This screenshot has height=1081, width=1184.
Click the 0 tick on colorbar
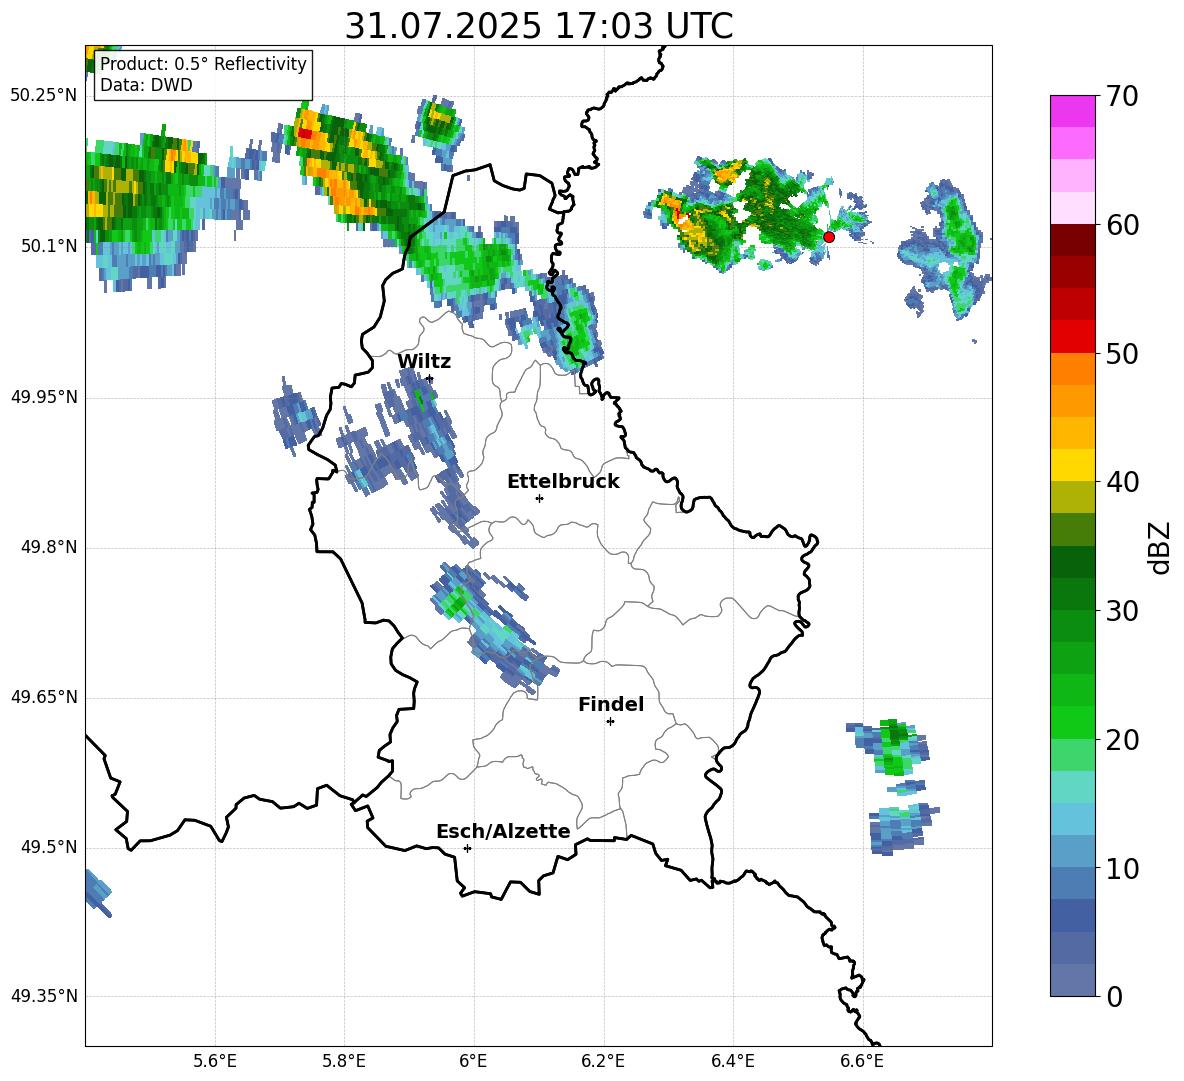coord(1114,997)
